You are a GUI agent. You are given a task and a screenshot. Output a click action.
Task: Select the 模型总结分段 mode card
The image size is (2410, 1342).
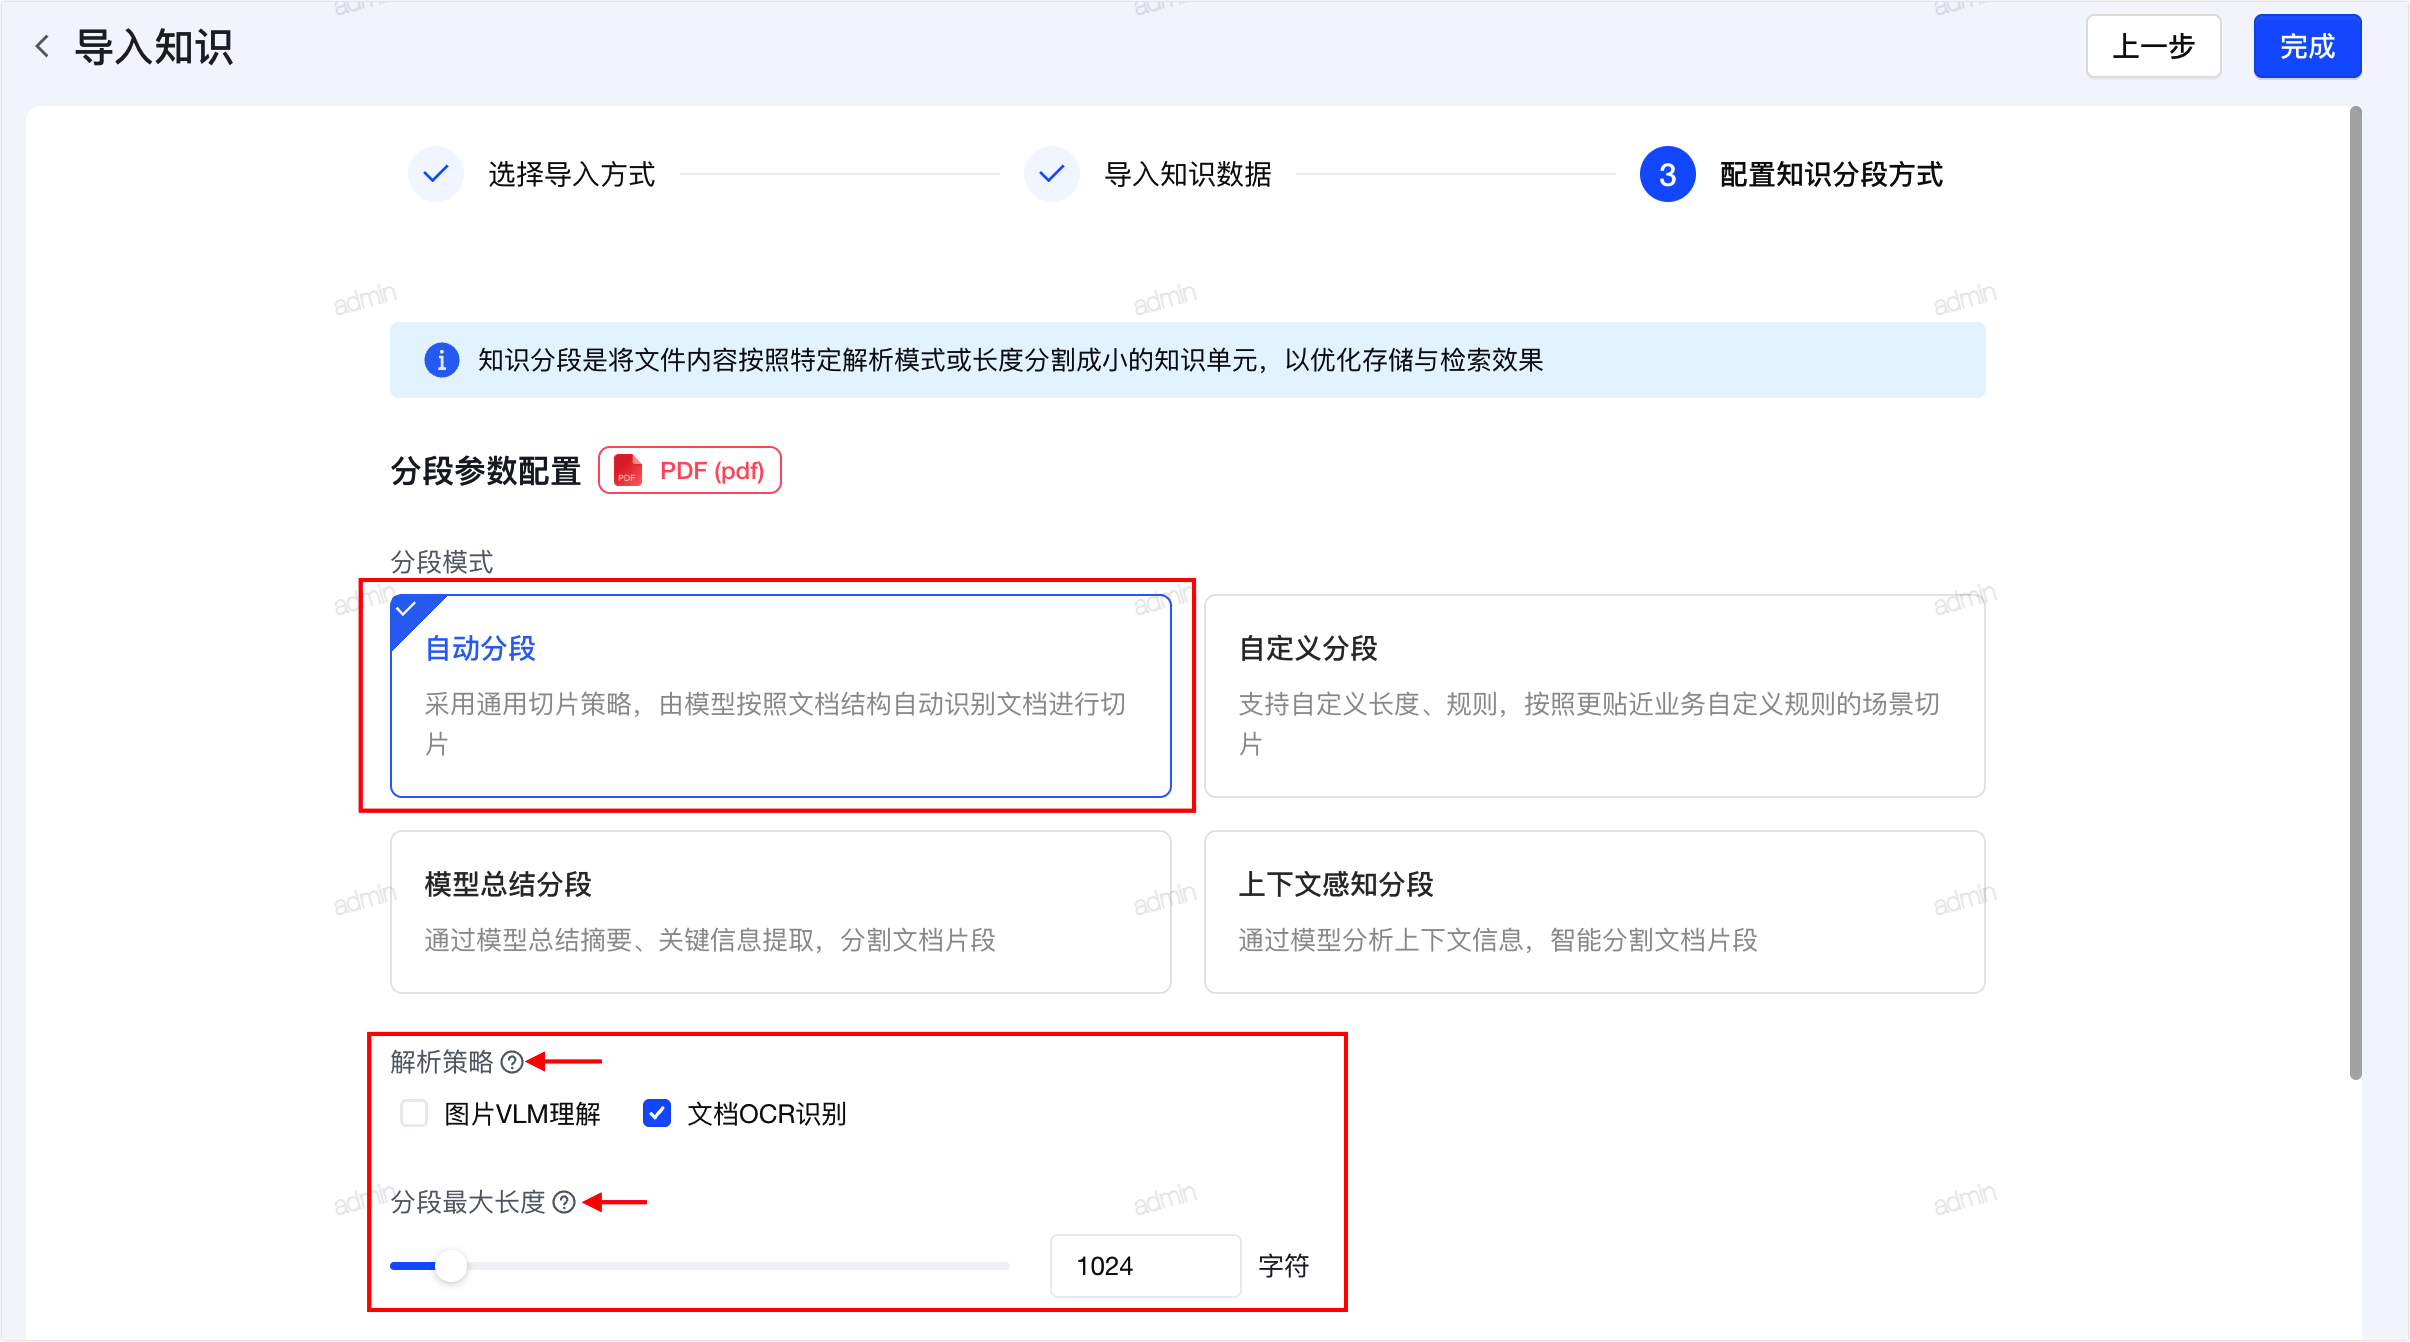click(x=780, y=912)
